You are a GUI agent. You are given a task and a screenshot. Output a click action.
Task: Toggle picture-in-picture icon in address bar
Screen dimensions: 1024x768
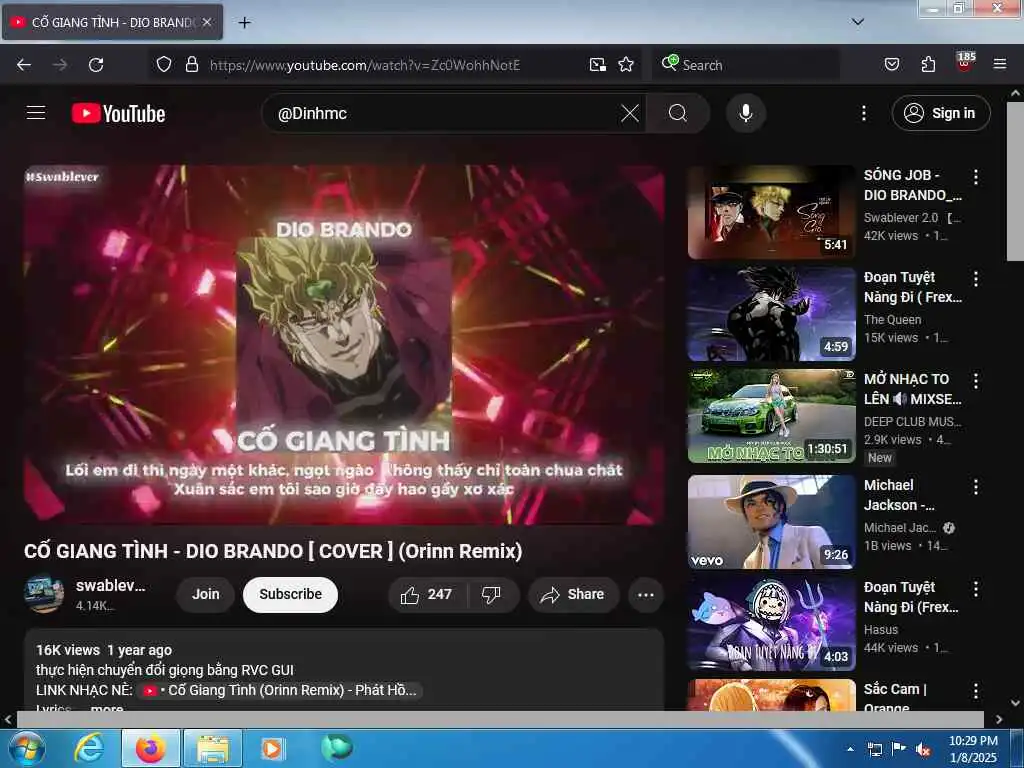pos(597,64)
